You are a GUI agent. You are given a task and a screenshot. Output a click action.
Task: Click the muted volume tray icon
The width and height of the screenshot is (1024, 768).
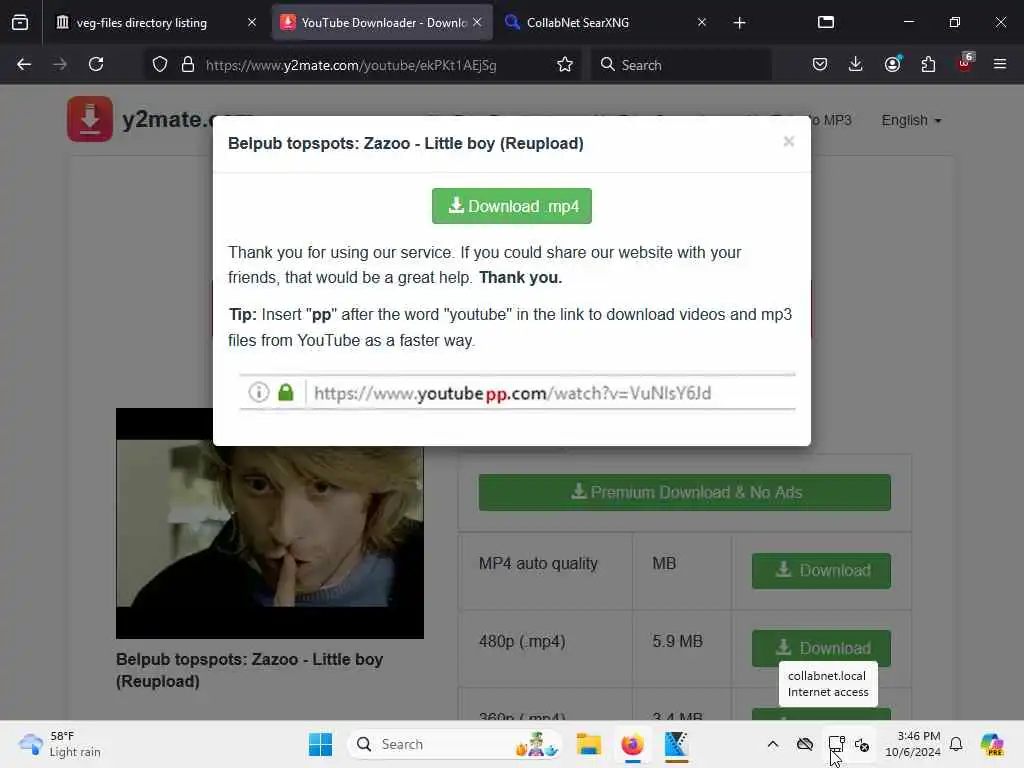[x=862, y=744]
